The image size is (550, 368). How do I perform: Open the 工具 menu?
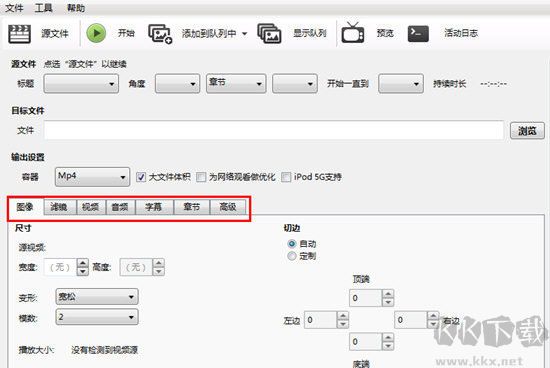tap(43, 7)
